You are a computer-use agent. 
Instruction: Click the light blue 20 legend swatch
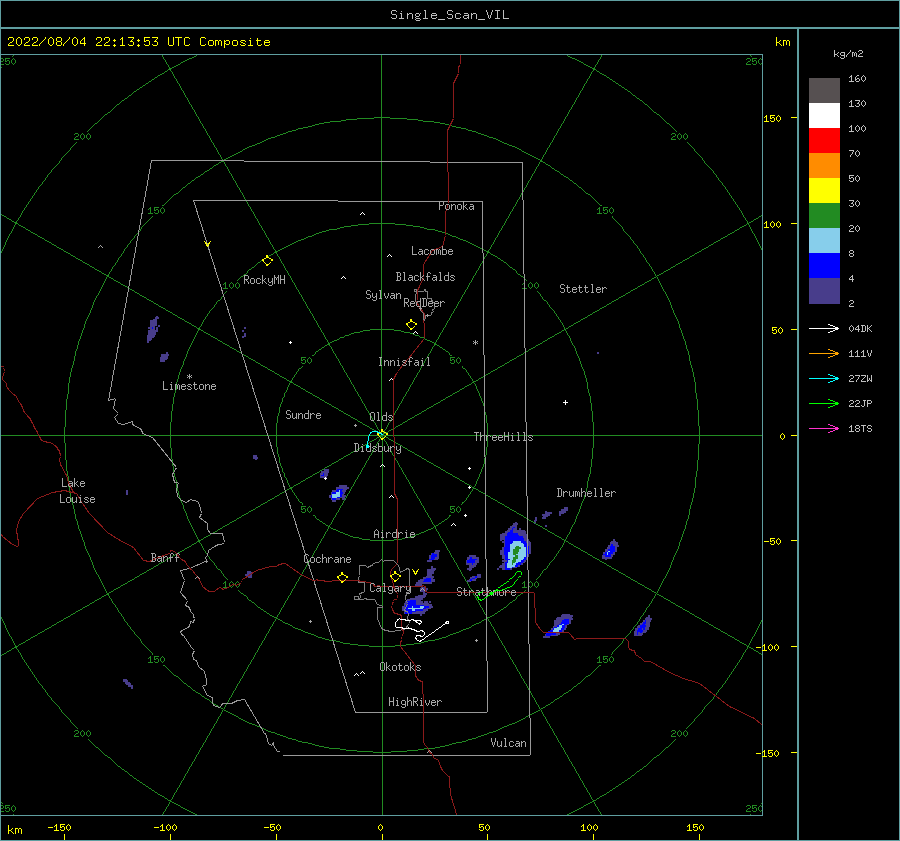[824, 241]
